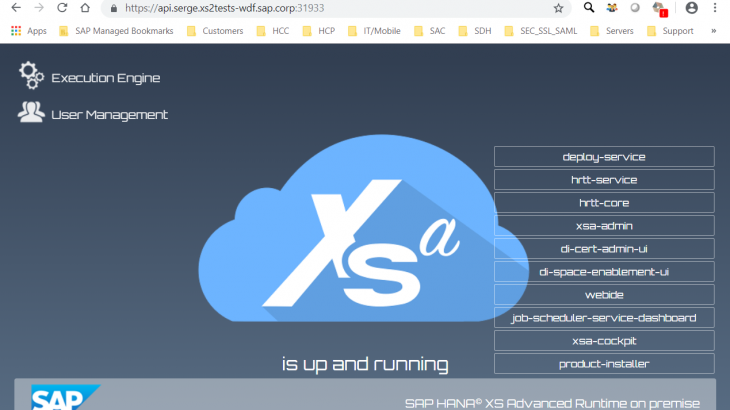
Task: Launch the hrtt-core application
Action: [x=604, y=203]
